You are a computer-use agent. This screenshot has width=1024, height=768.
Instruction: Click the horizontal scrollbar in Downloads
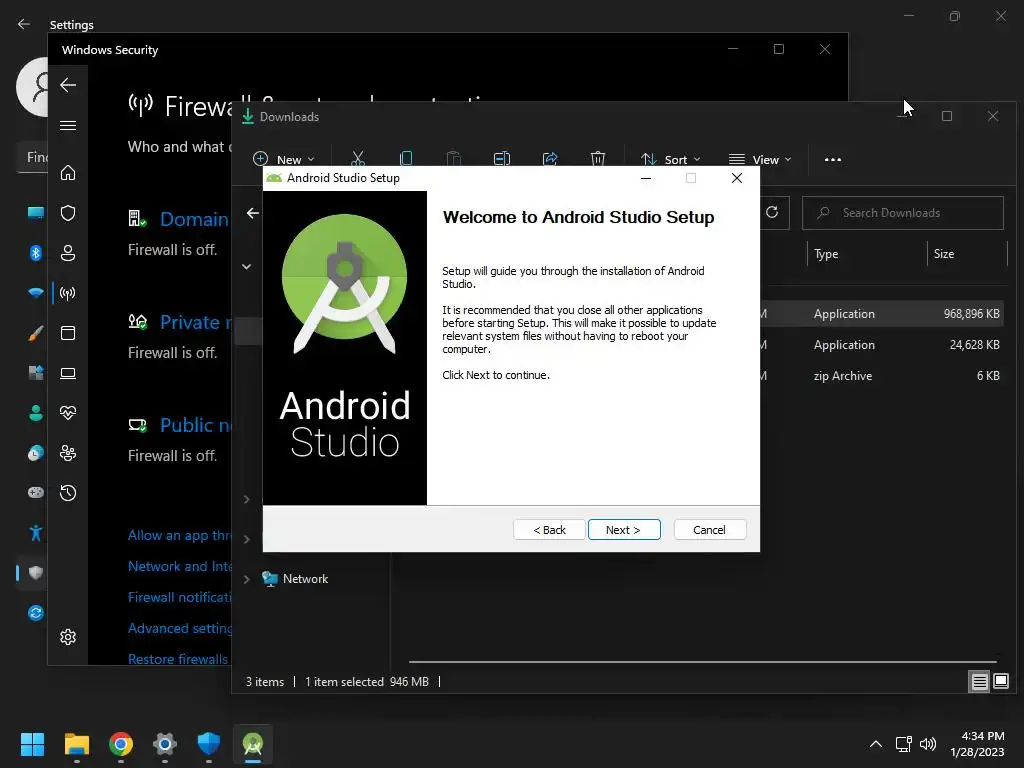pos(703,662)
